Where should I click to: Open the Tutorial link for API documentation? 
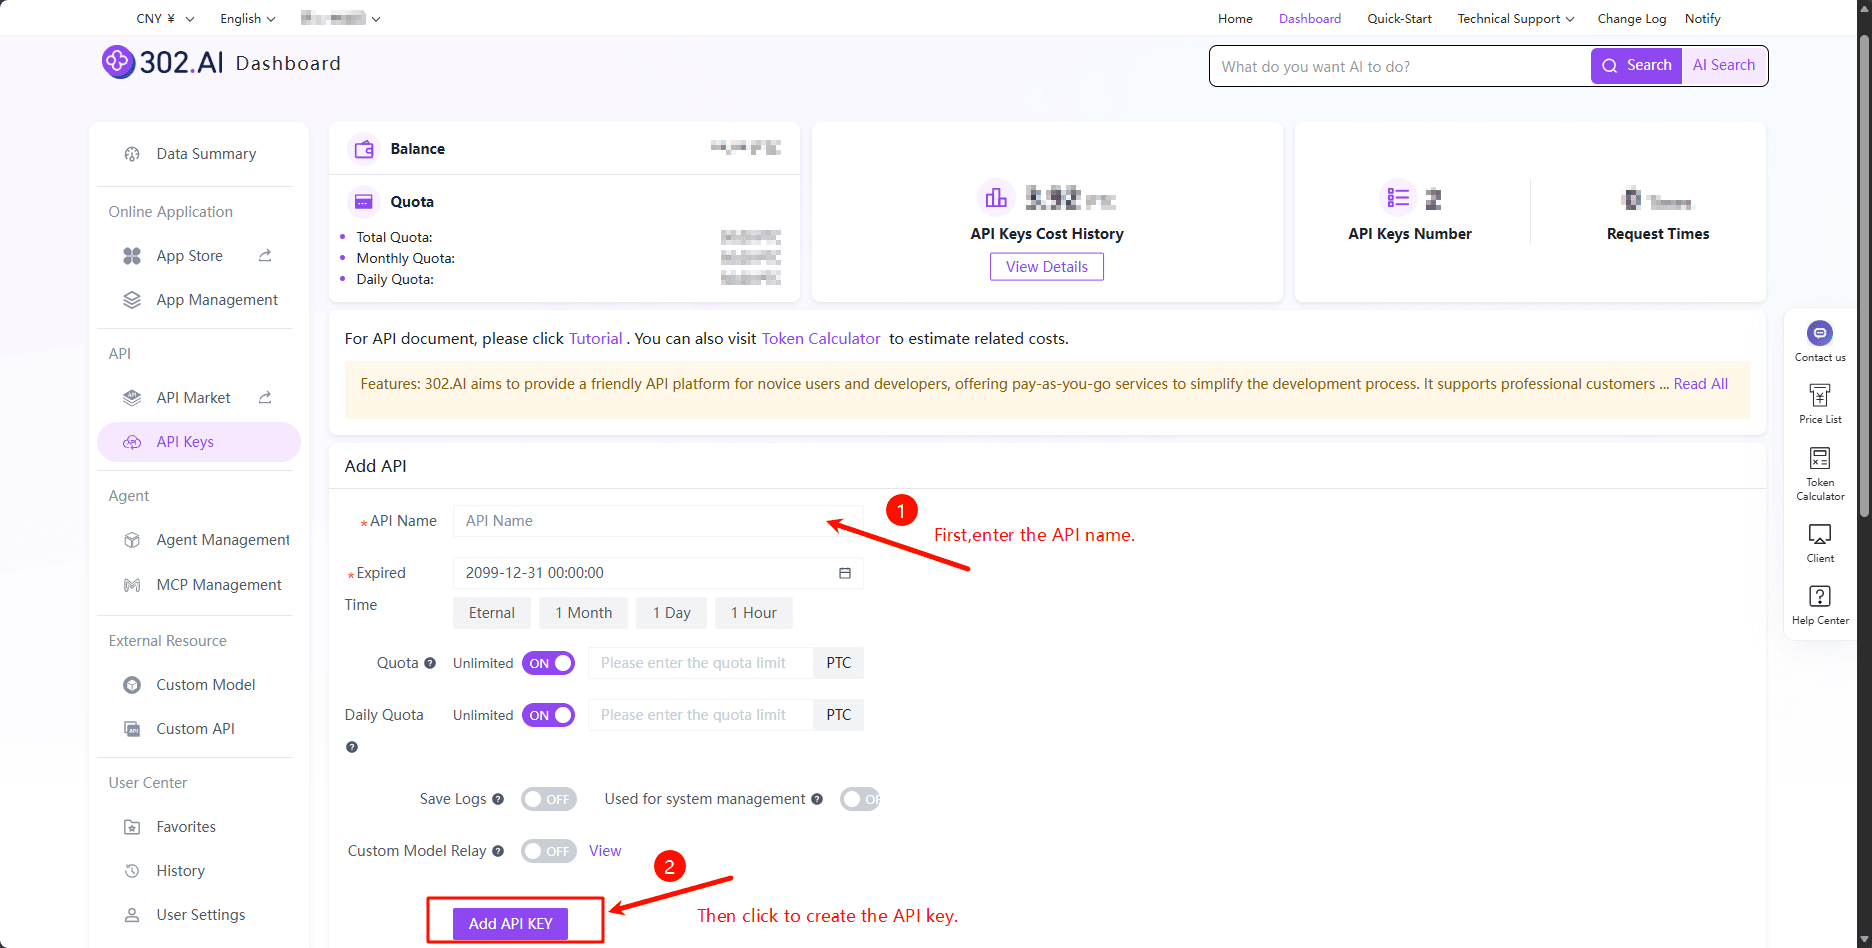point(595,338)
